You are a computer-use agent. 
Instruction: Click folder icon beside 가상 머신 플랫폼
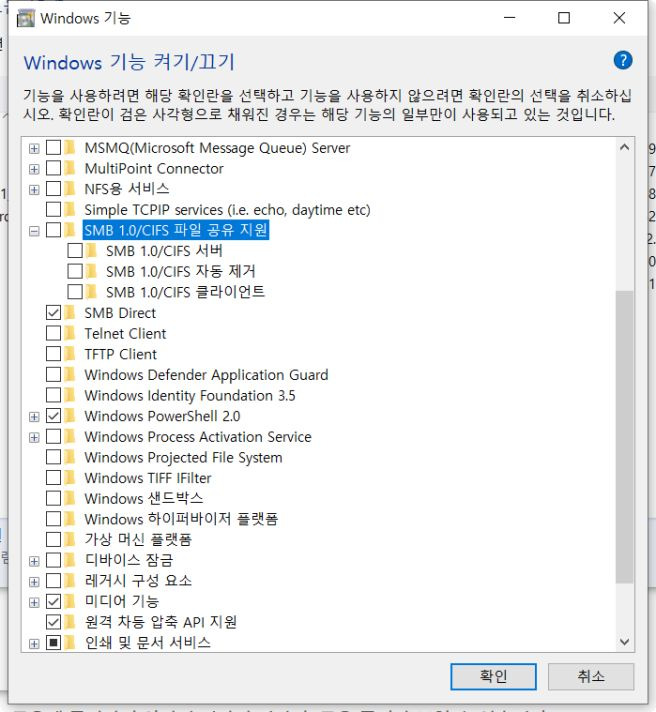click(x=69, y=539)
